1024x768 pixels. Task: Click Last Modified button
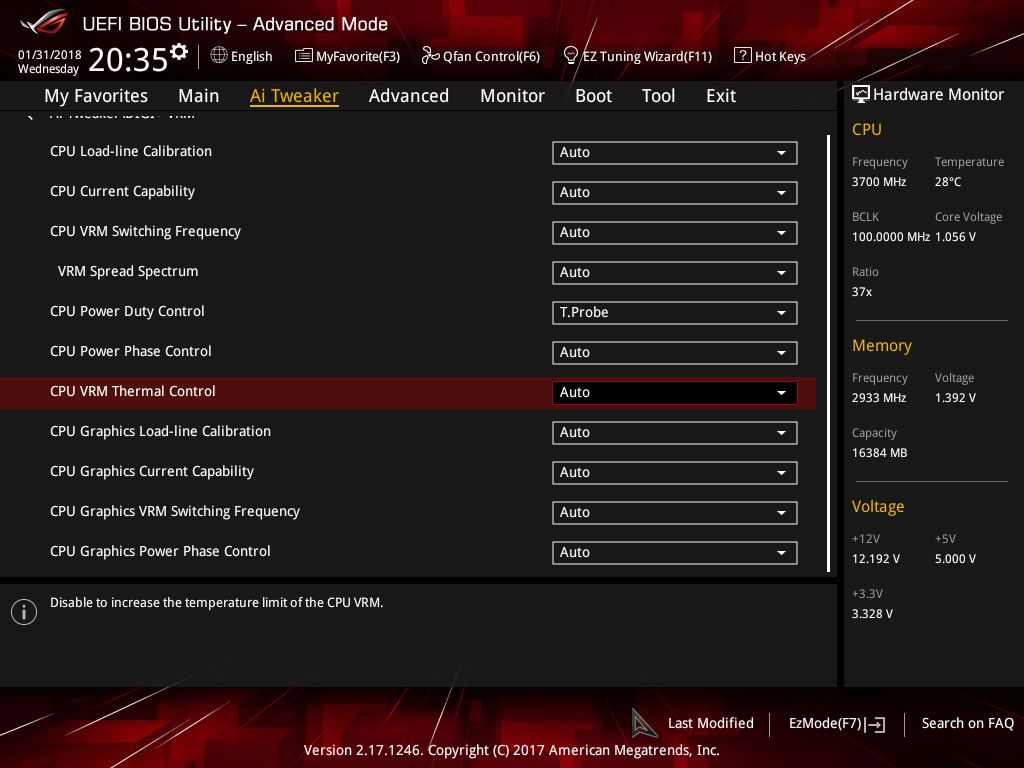pos(710,723)
